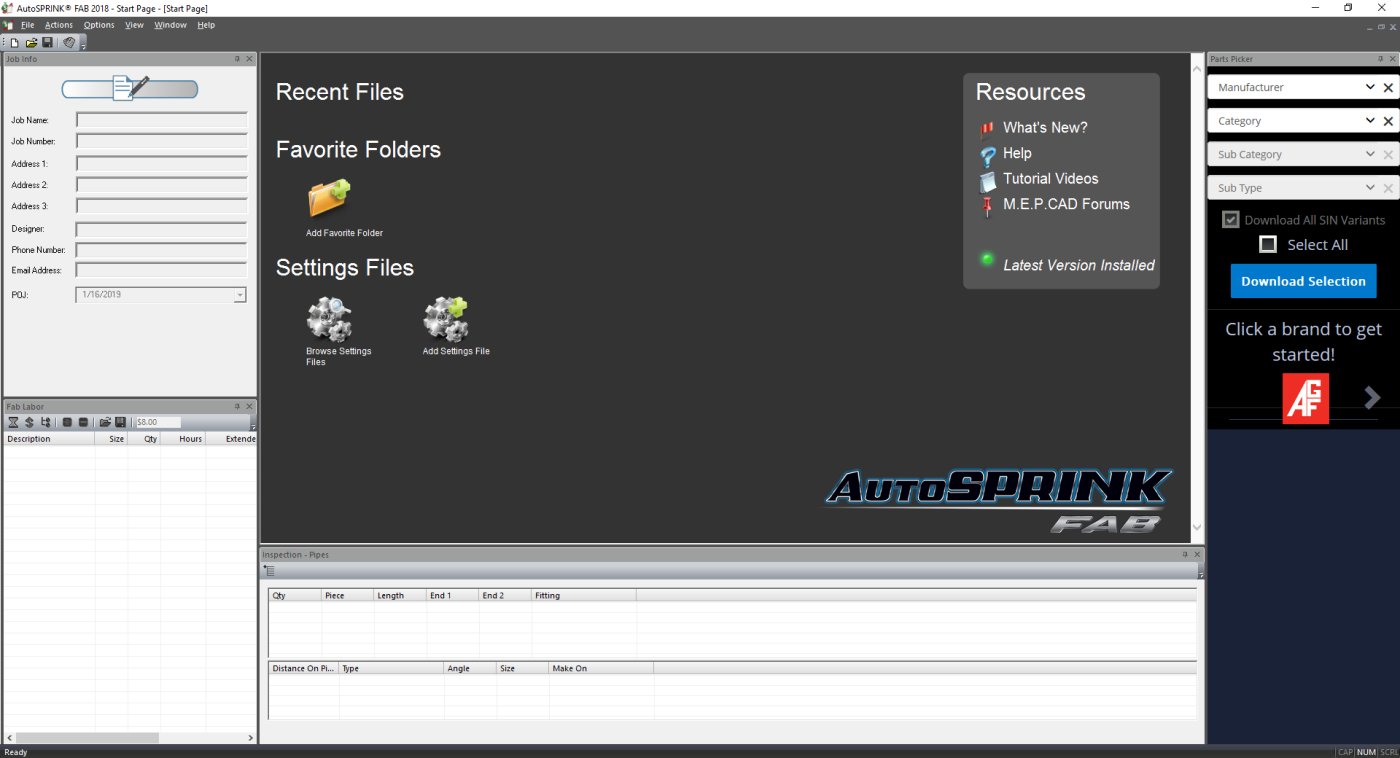The height and width of the screenshot is (758, 1400).
Task: Toggle the Select All checkbox
Action: [x=1268, y=244]
